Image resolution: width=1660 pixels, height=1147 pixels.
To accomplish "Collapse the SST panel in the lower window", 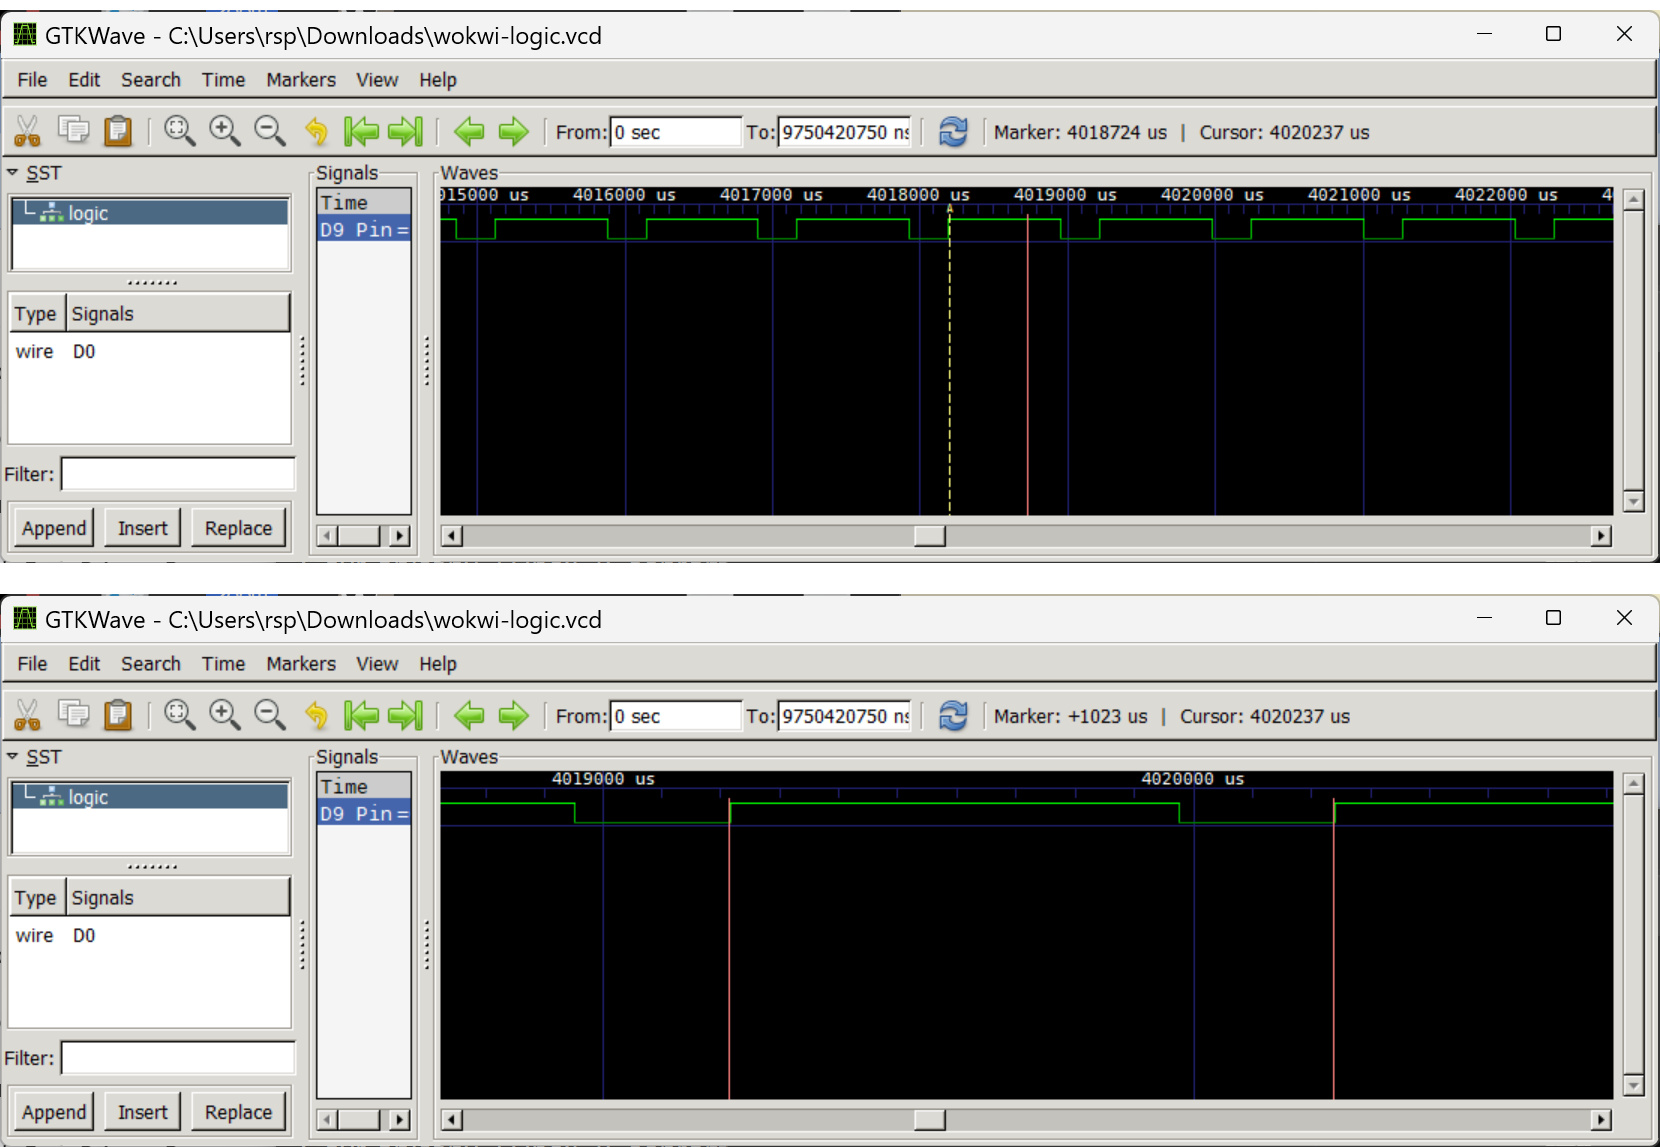I will click(13, 757).
